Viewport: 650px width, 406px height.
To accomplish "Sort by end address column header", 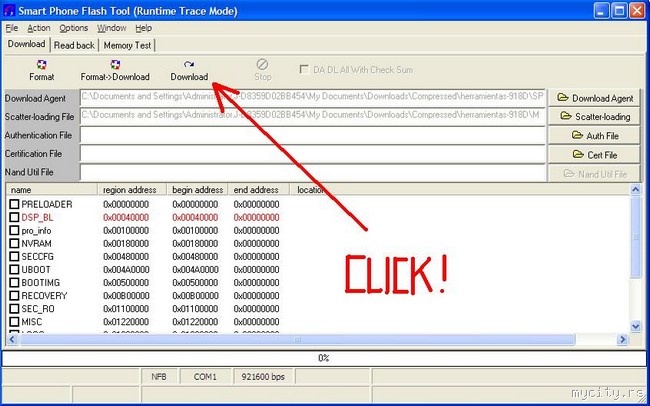I will pyautogui.click(x=259, y=190).
